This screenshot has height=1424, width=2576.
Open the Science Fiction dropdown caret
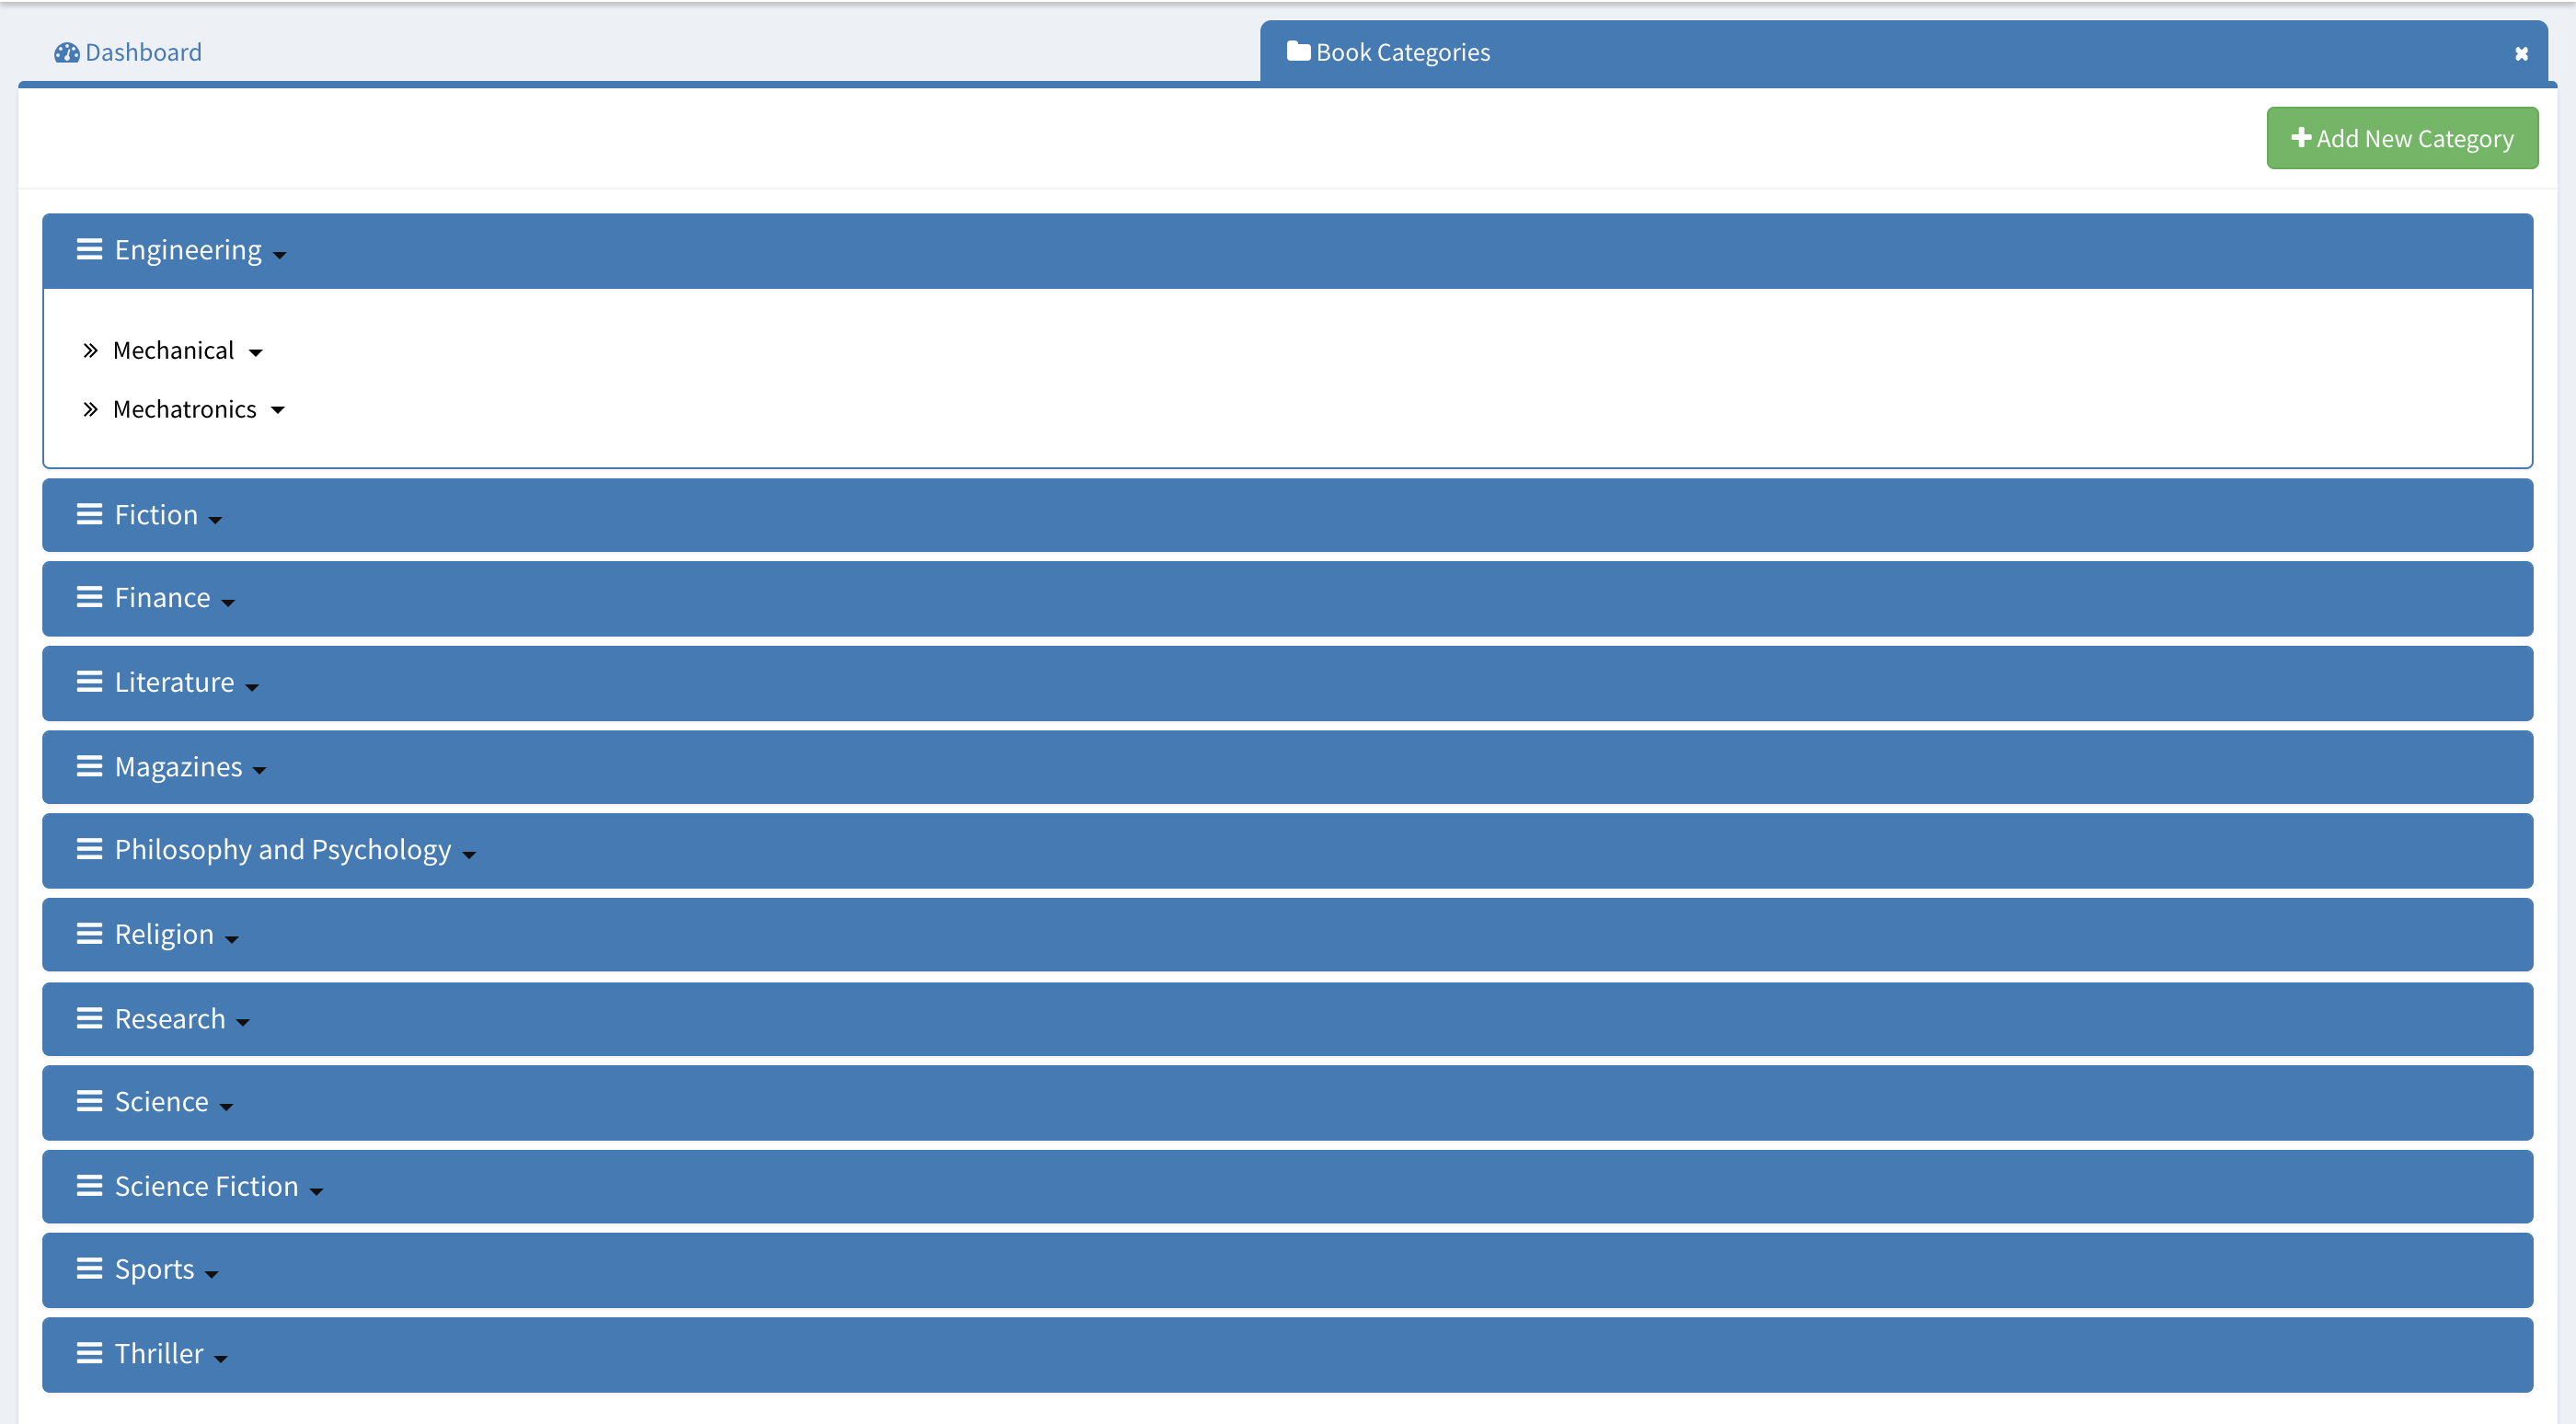(x=316, y=1192)
